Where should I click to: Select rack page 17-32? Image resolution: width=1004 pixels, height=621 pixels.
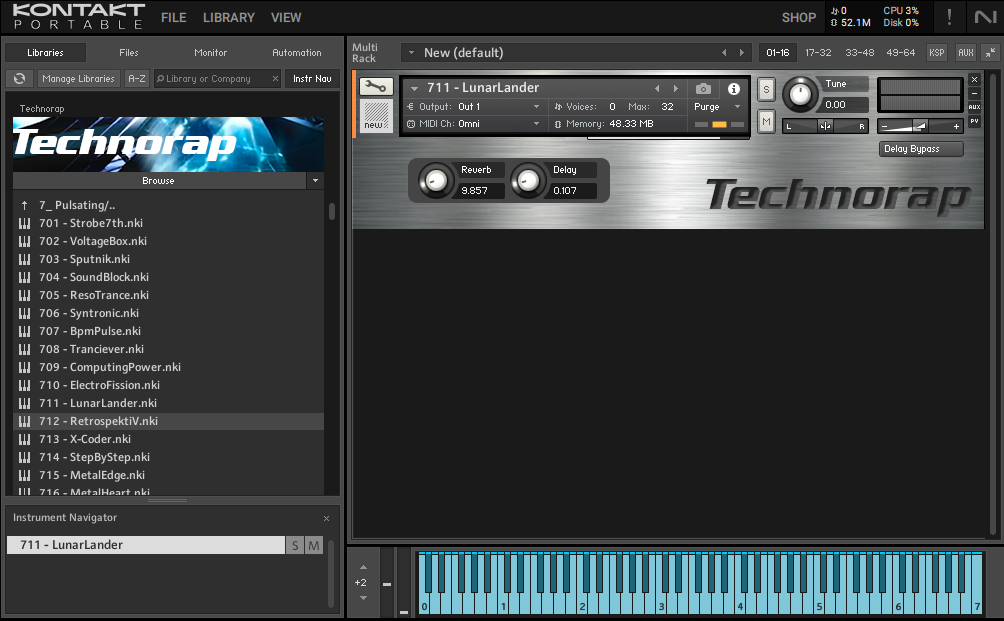(x=818, y=52)
